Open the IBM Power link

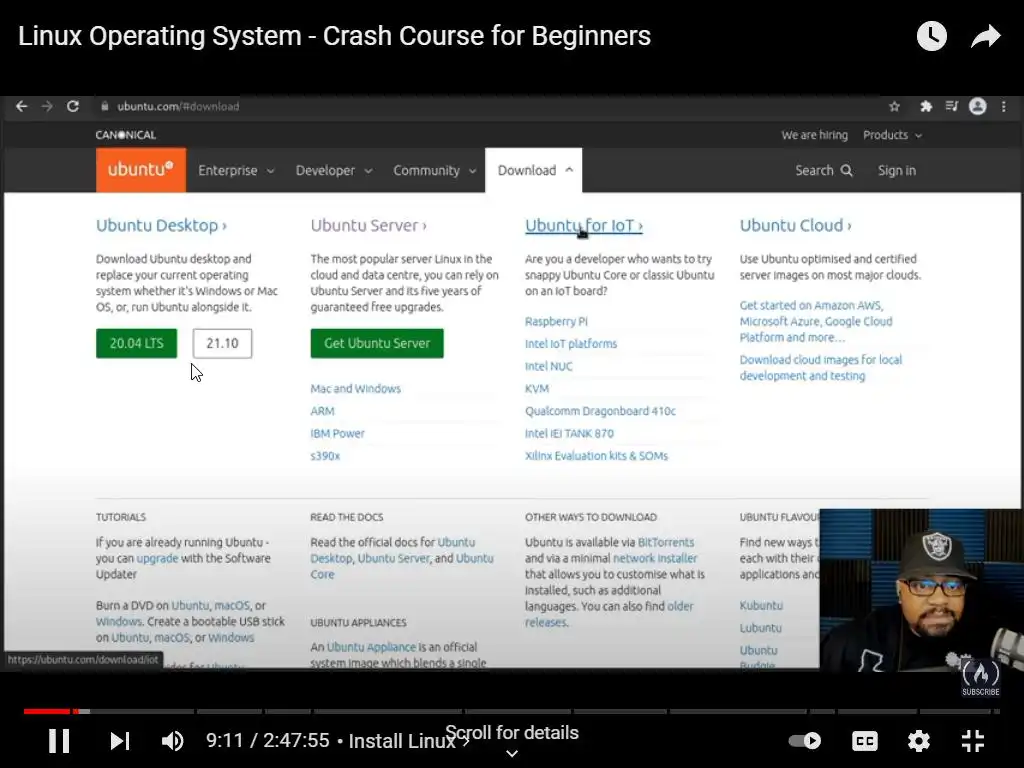click(337, 434)
